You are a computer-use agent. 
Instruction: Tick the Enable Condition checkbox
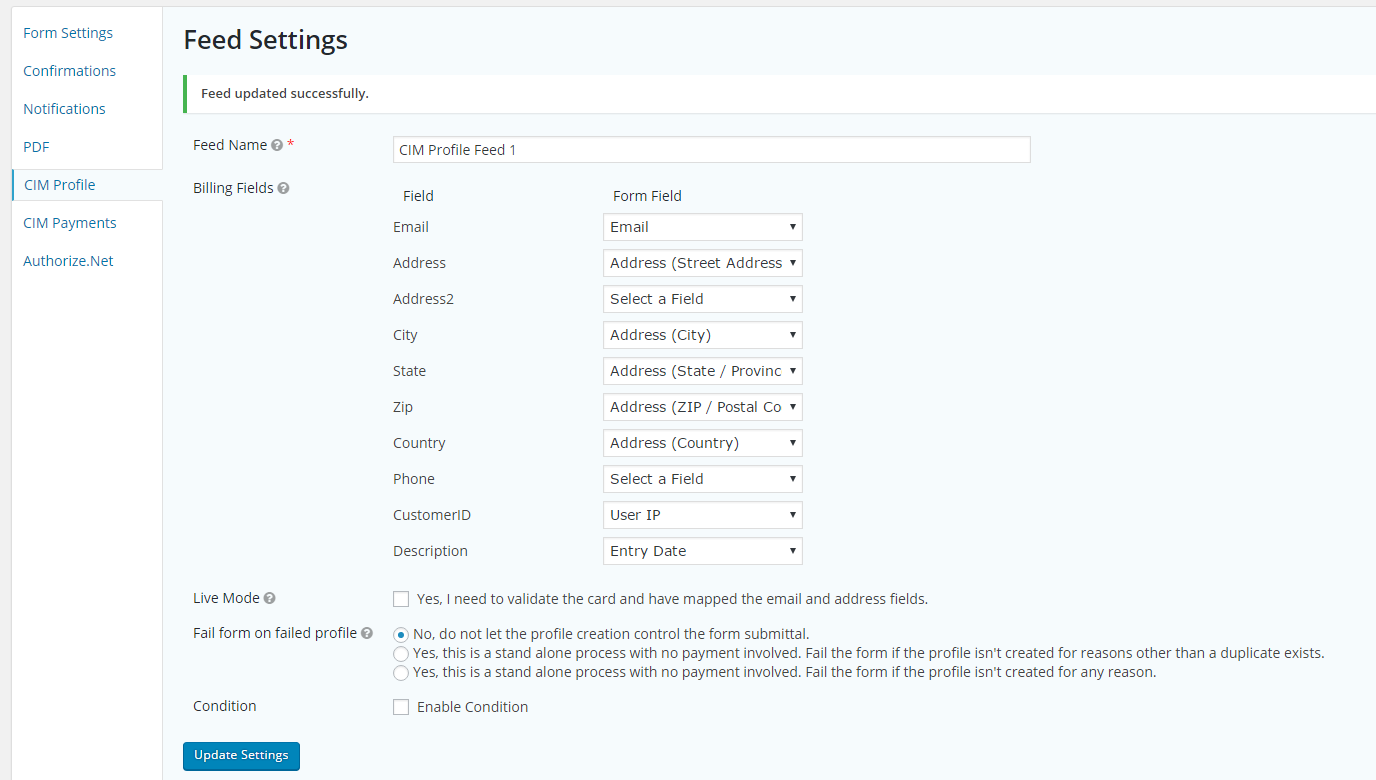coord(401,707)
